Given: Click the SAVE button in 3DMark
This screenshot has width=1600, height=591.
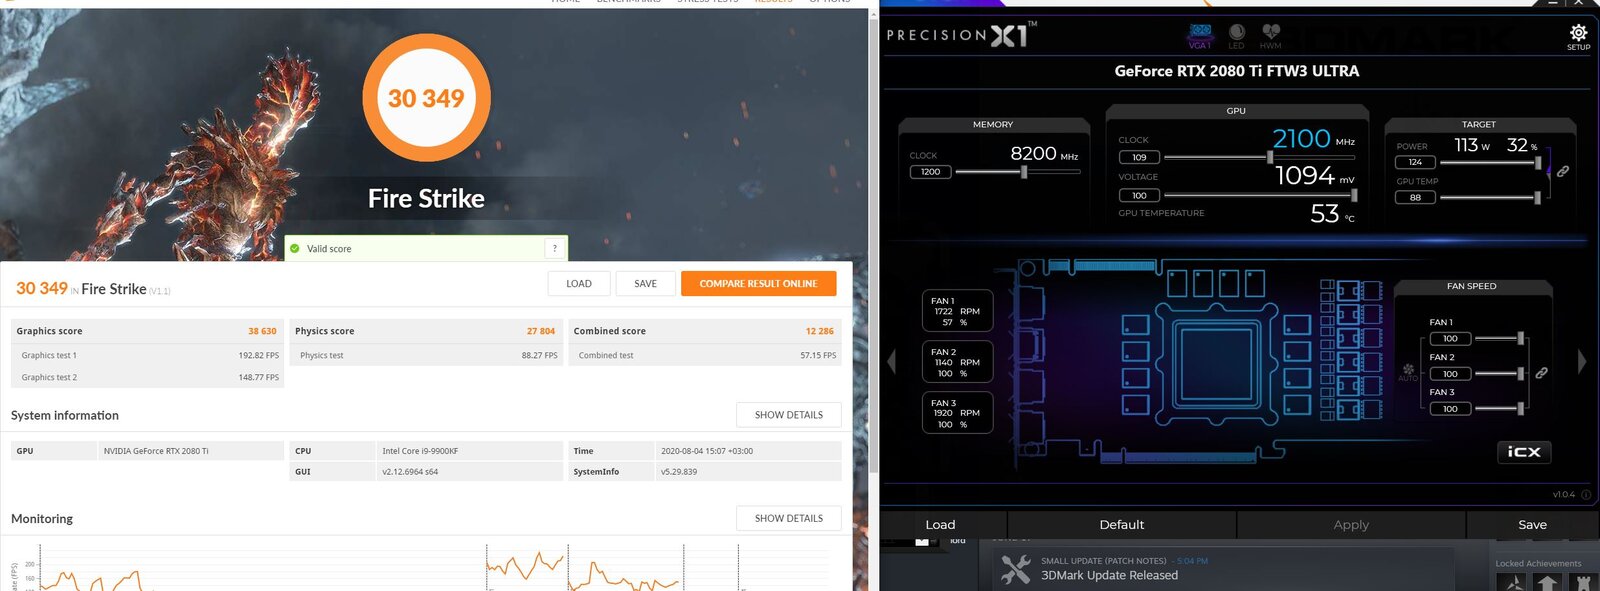Looking at the screenshot, I should point(646,284).
